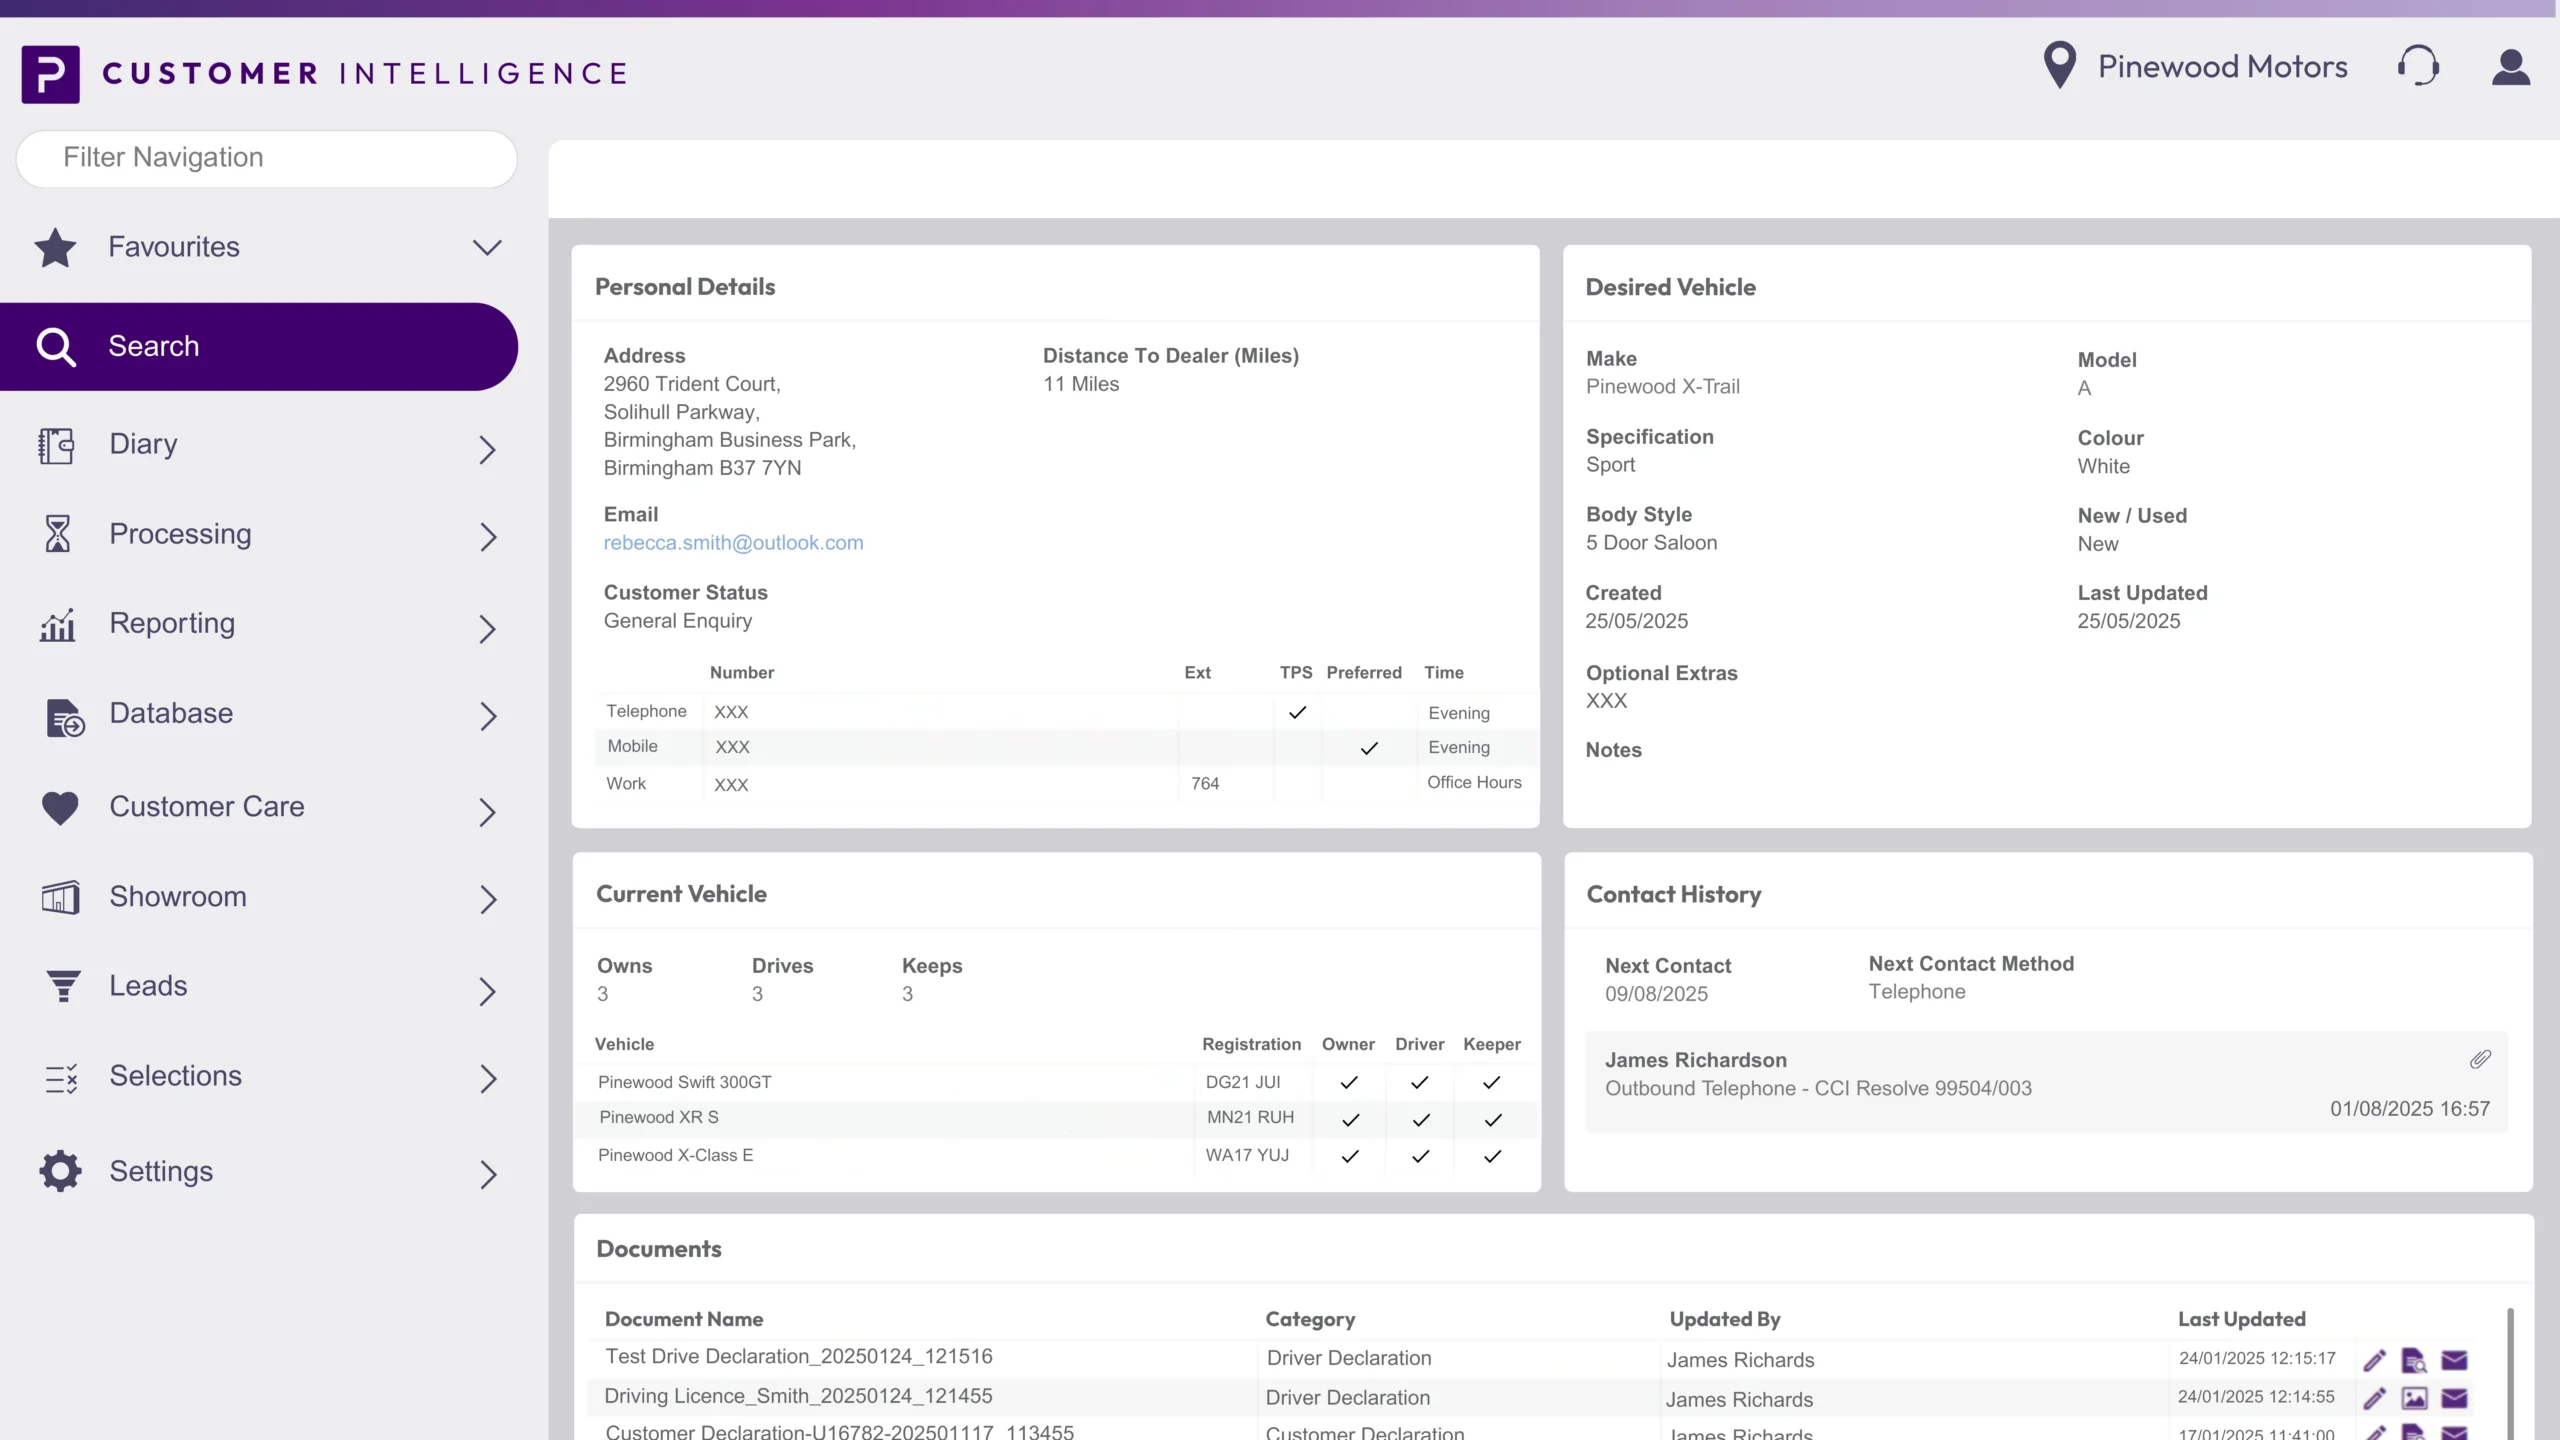Open Test Drive Declaration_20250124_121516 document

point(798,1357)
